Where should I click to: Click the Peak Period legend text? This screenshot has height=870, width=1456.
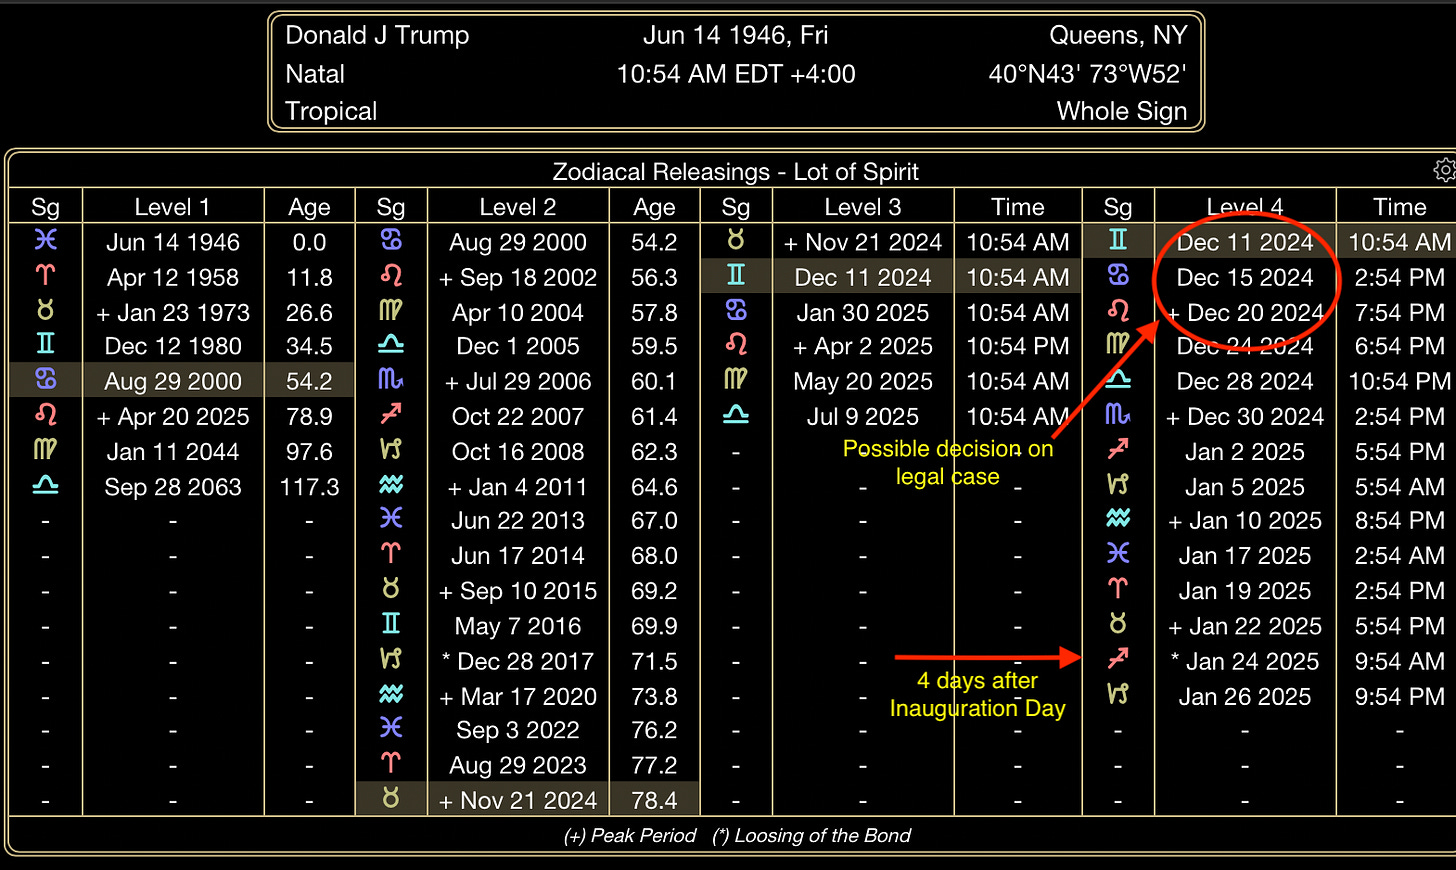pos(630,835)
